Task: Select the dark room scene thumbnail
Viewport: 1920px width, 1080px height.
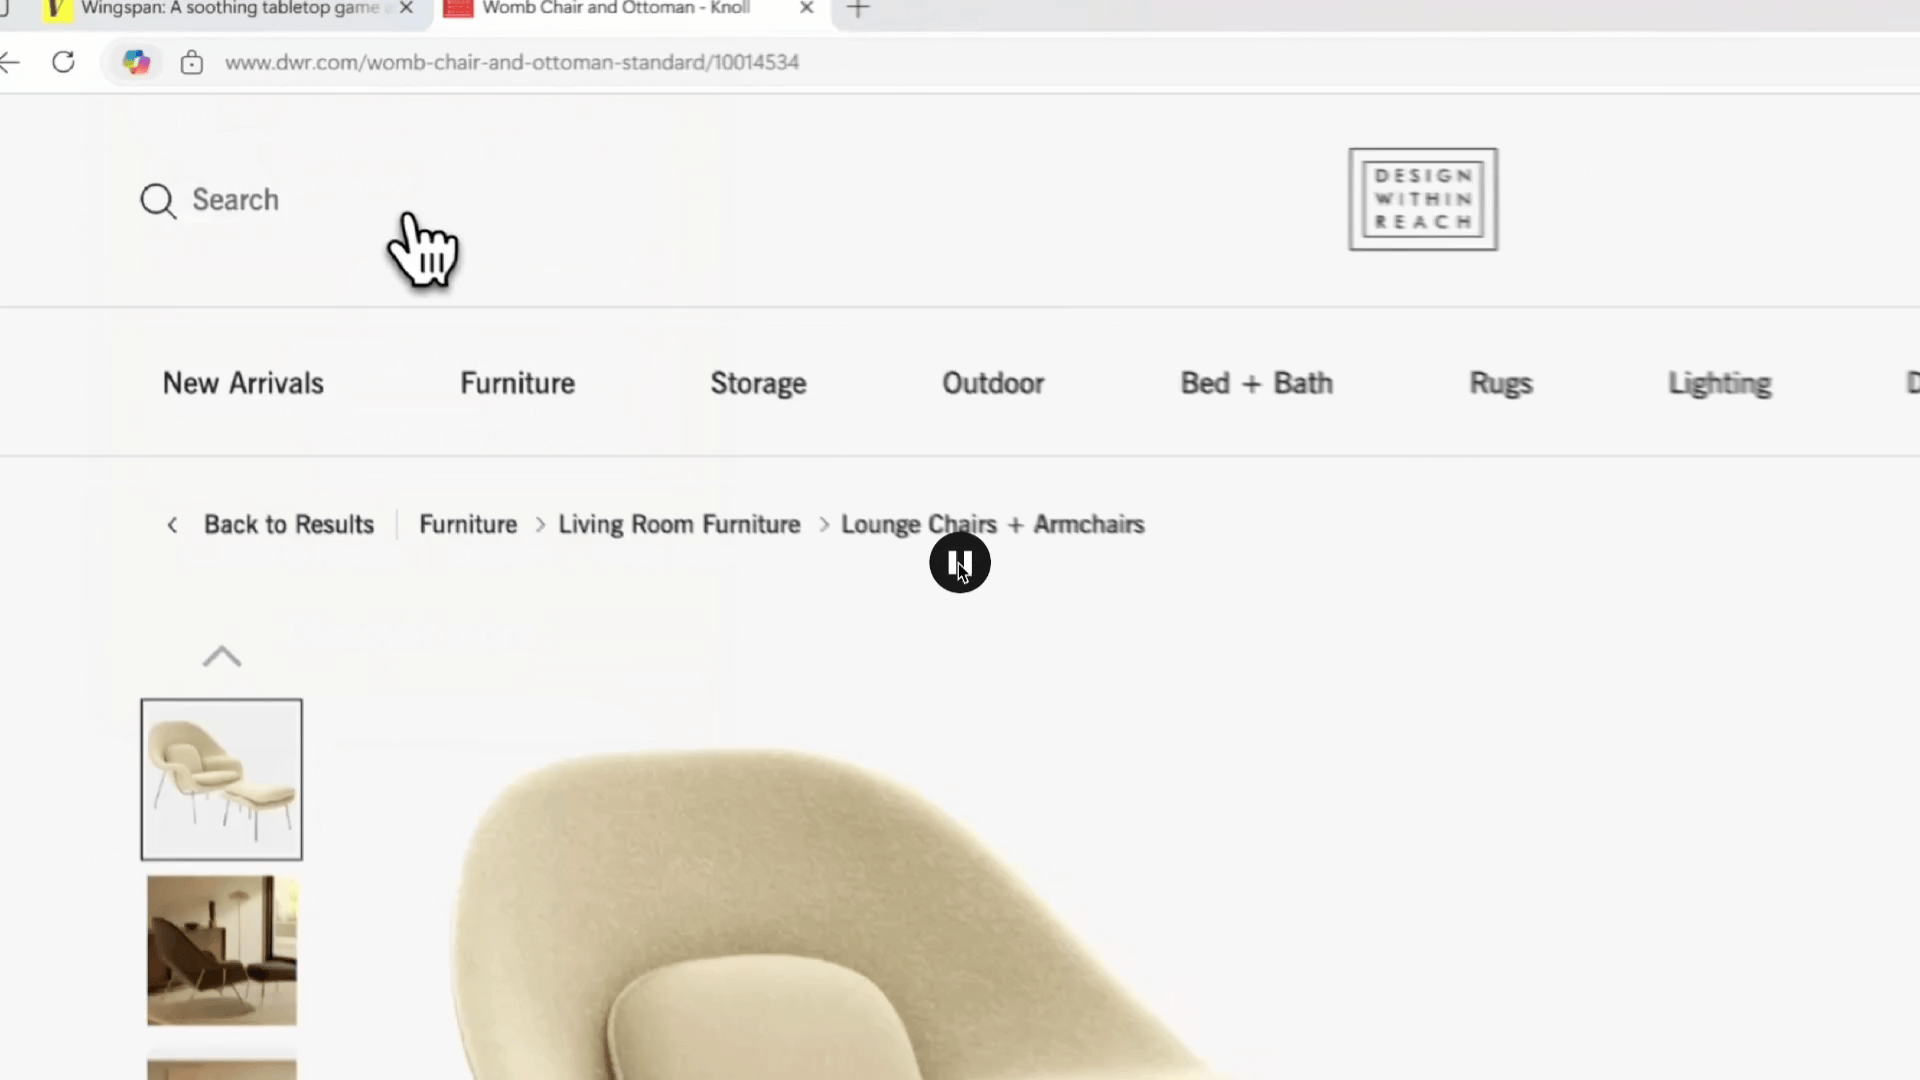Action: [221, 950]
